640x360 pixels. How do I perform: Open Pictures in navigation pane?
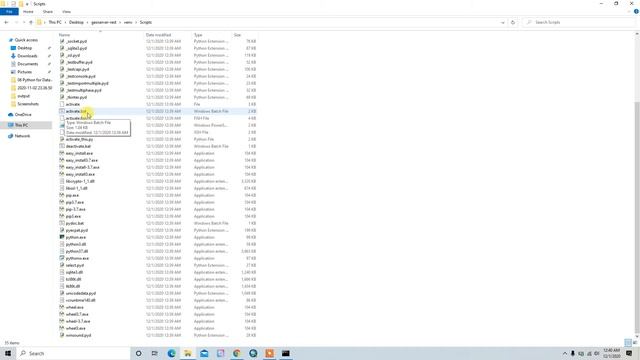pyautogui.click(x=24, y=72)
